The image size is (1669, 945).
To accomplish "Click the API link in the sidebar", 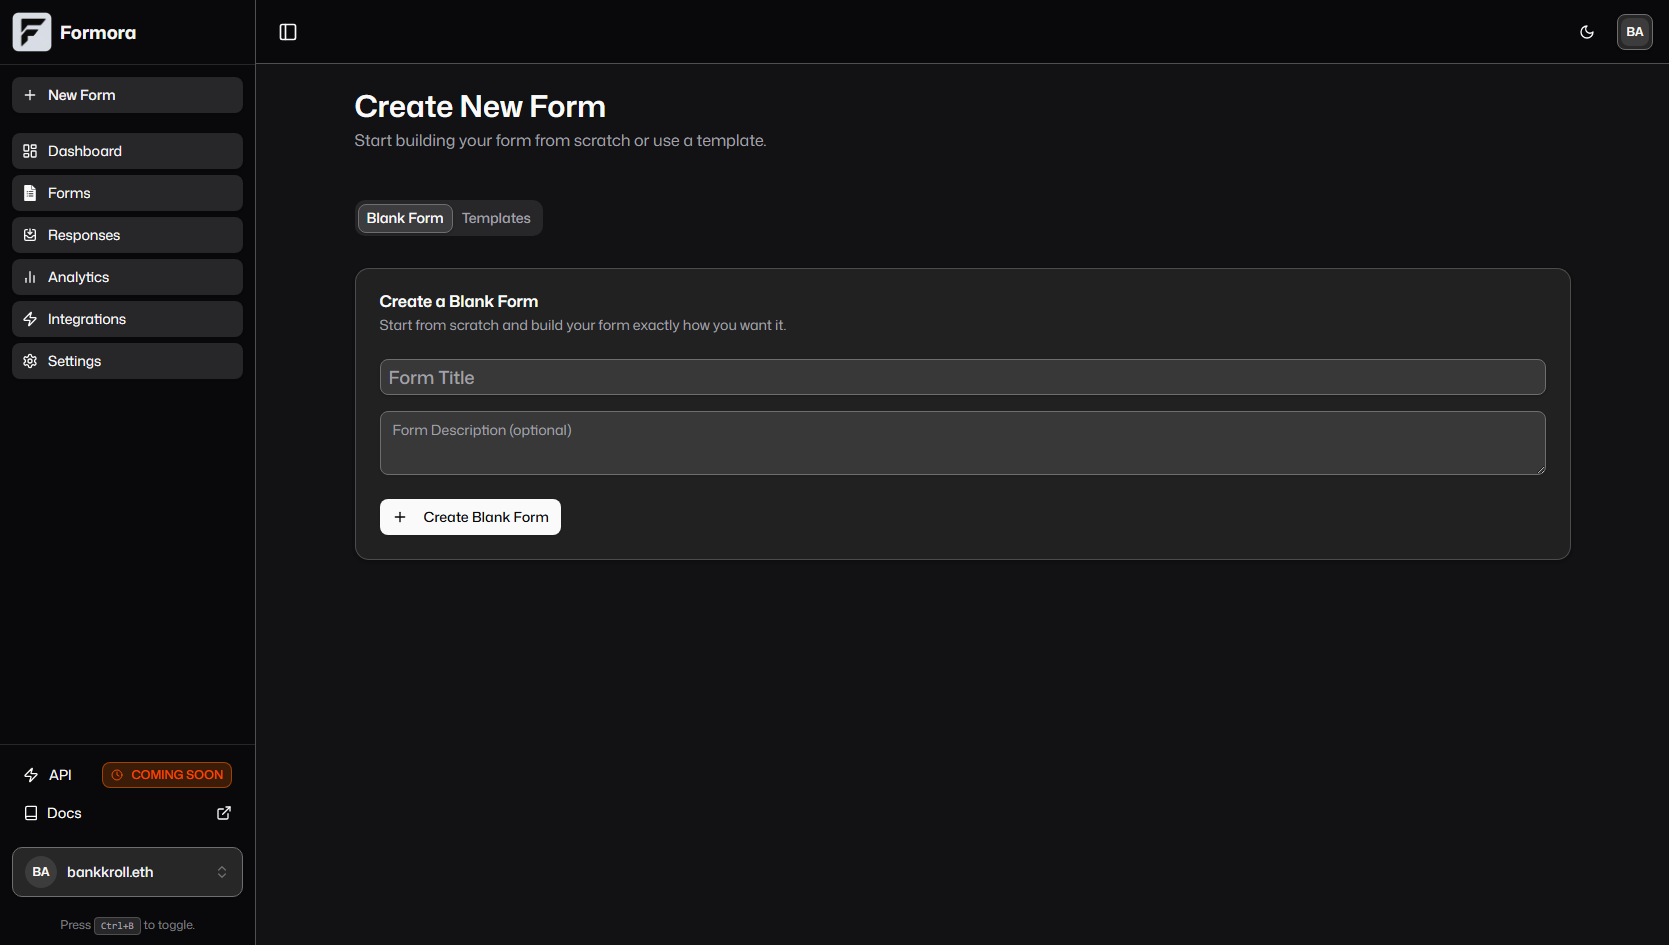I will (59, 774).
